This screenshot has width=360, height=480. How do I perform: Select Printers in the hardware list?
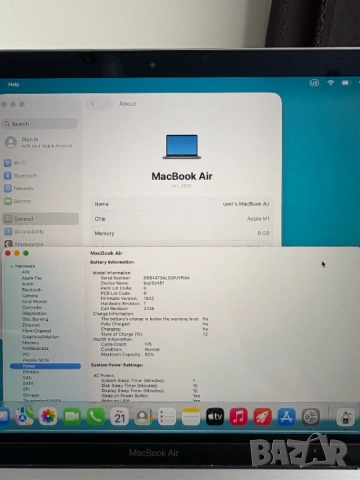30,372
